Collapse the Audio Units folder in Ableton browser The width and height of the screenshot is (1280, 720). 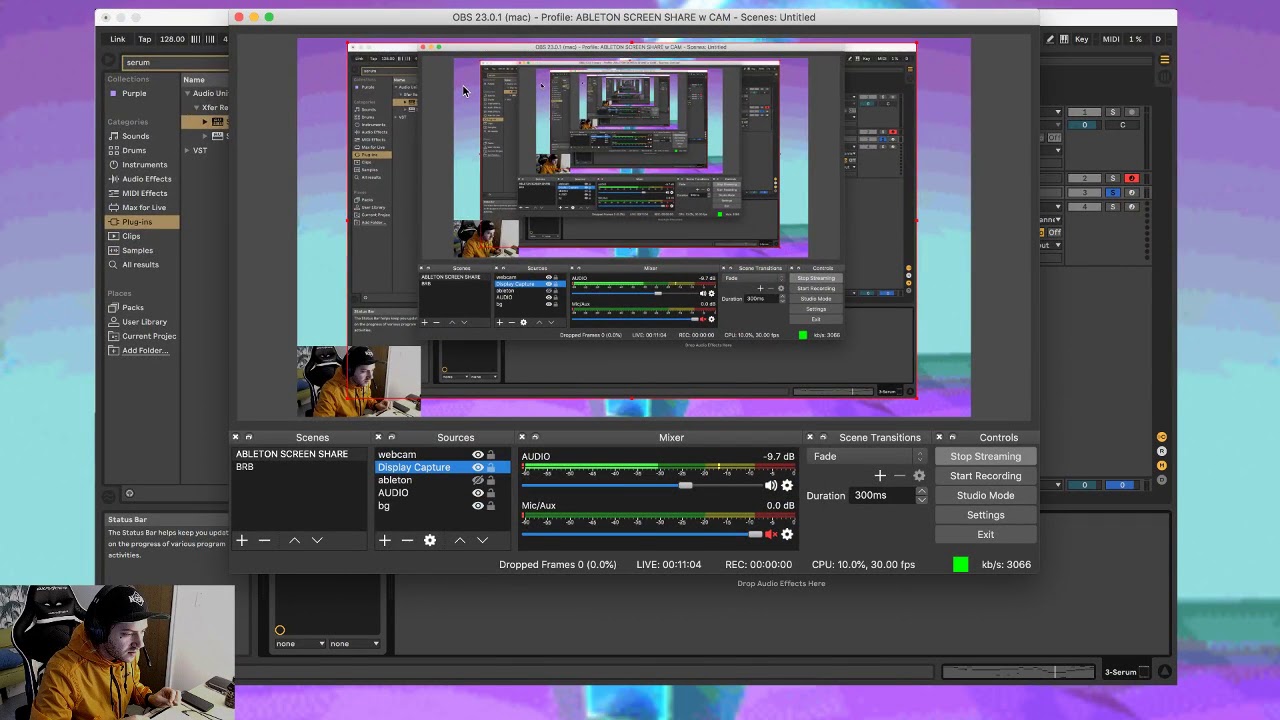187,93
